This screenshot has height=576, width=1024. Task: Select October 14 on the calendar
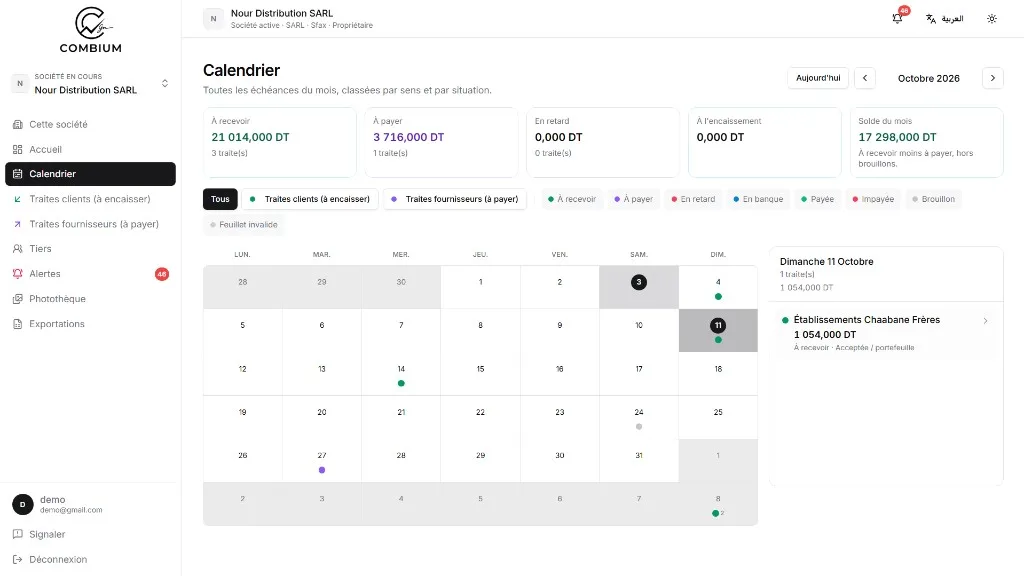pos(401,374)
